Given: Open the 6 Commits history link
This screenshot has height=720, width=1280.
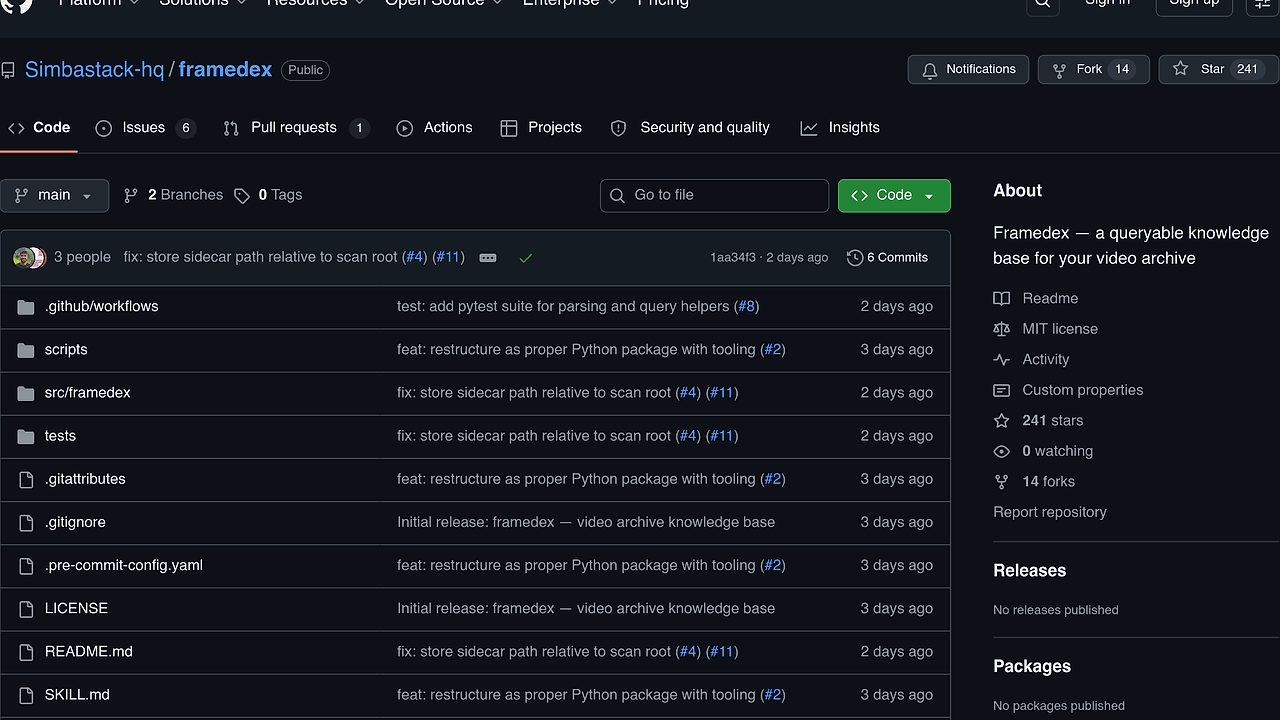Looking at the screenshot, I should pyautogui.click(x=887, y=258).
